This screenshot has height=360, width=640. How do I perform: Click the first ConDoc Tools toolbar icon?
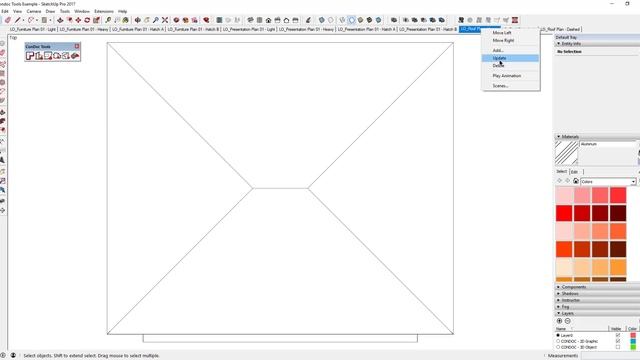pos(30,56)
